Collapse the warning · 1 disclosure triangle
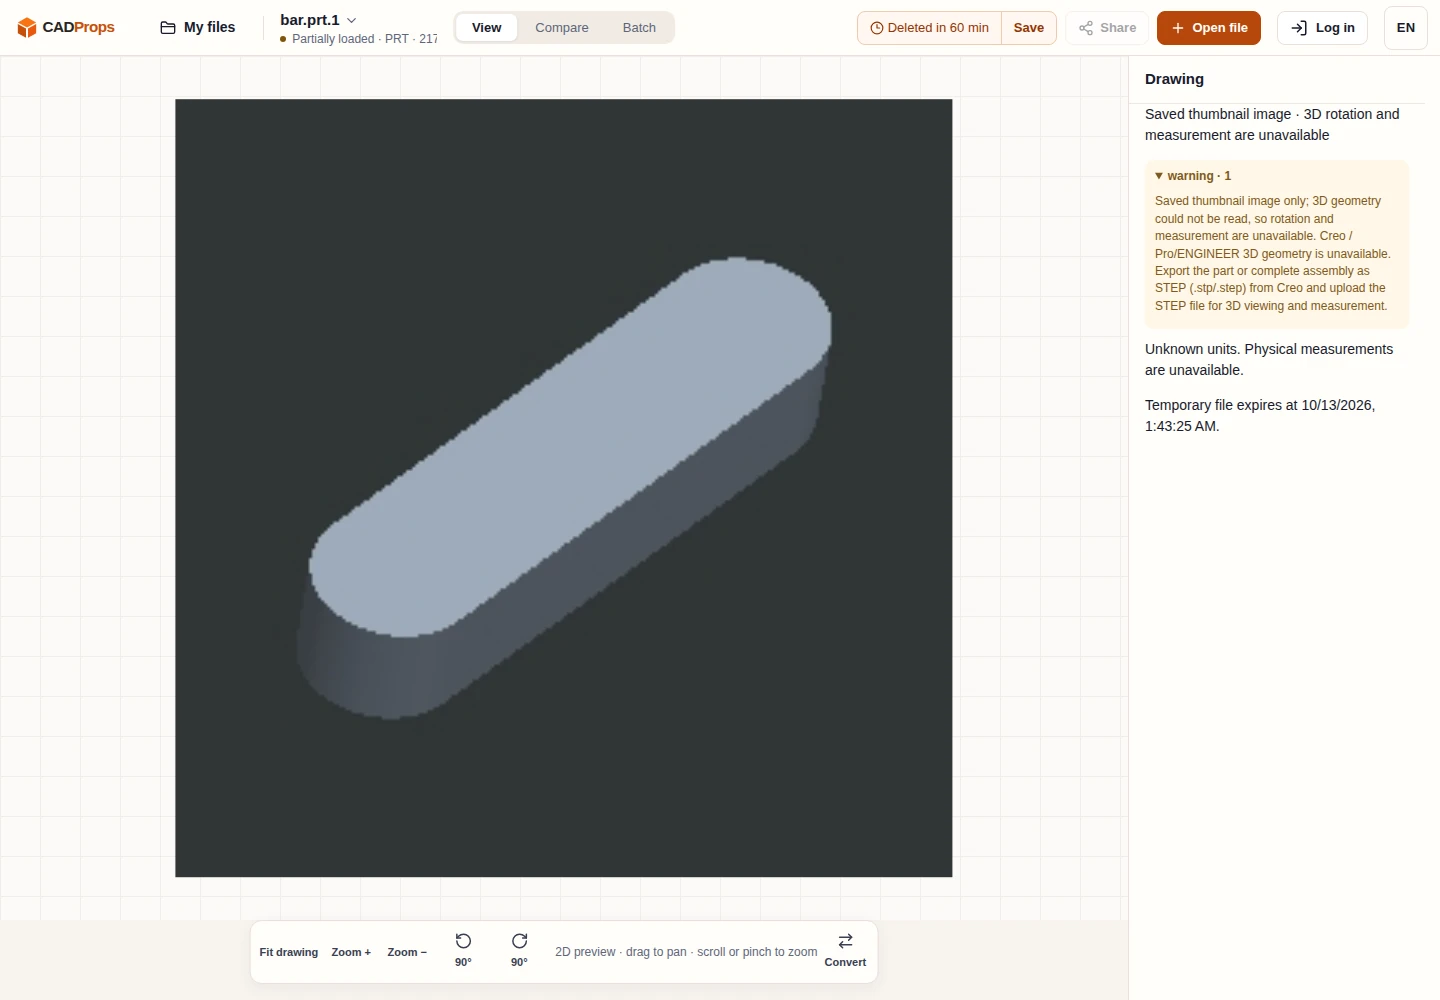 [x=1159, y=176]
